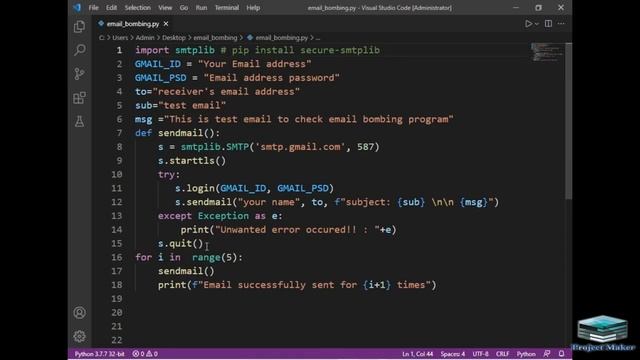
Task: Click line number 7 in gutter
Action: tap(119, 133)
